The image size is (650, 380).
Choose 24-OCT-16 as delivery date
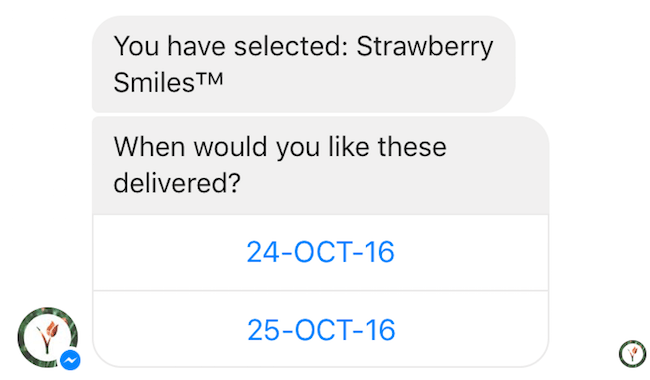point(320,252)
